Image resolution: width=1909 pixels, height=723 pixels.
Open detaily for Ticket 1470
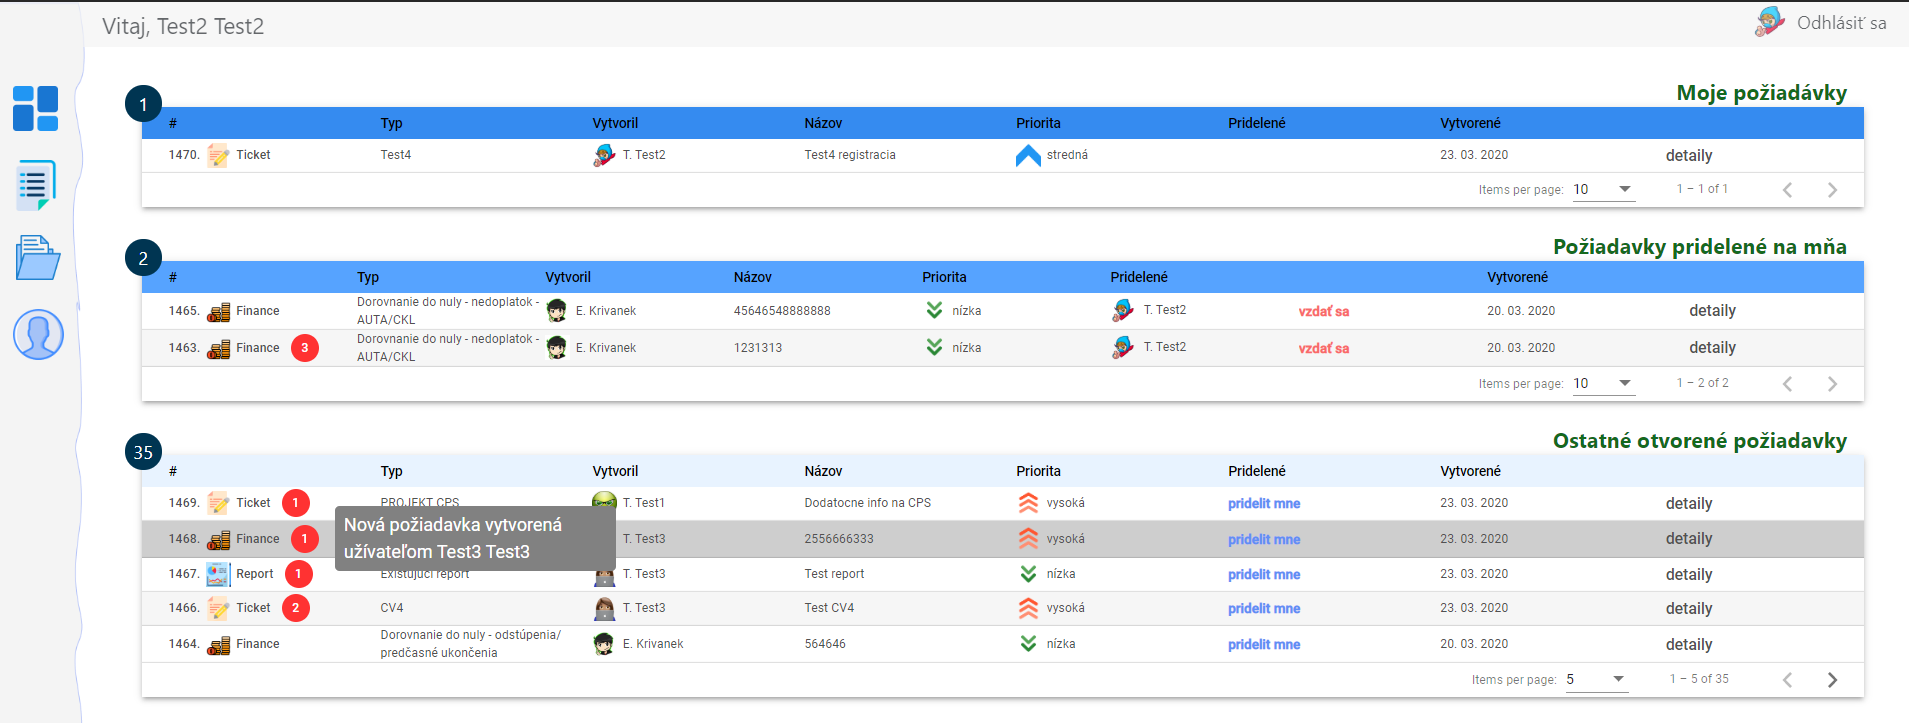pos(1688,156)
